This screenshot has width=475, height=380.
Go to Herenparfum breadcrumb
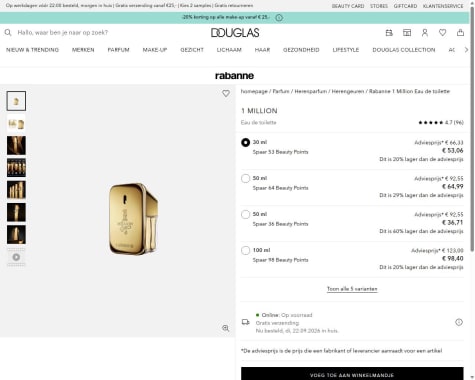(311, 91)
